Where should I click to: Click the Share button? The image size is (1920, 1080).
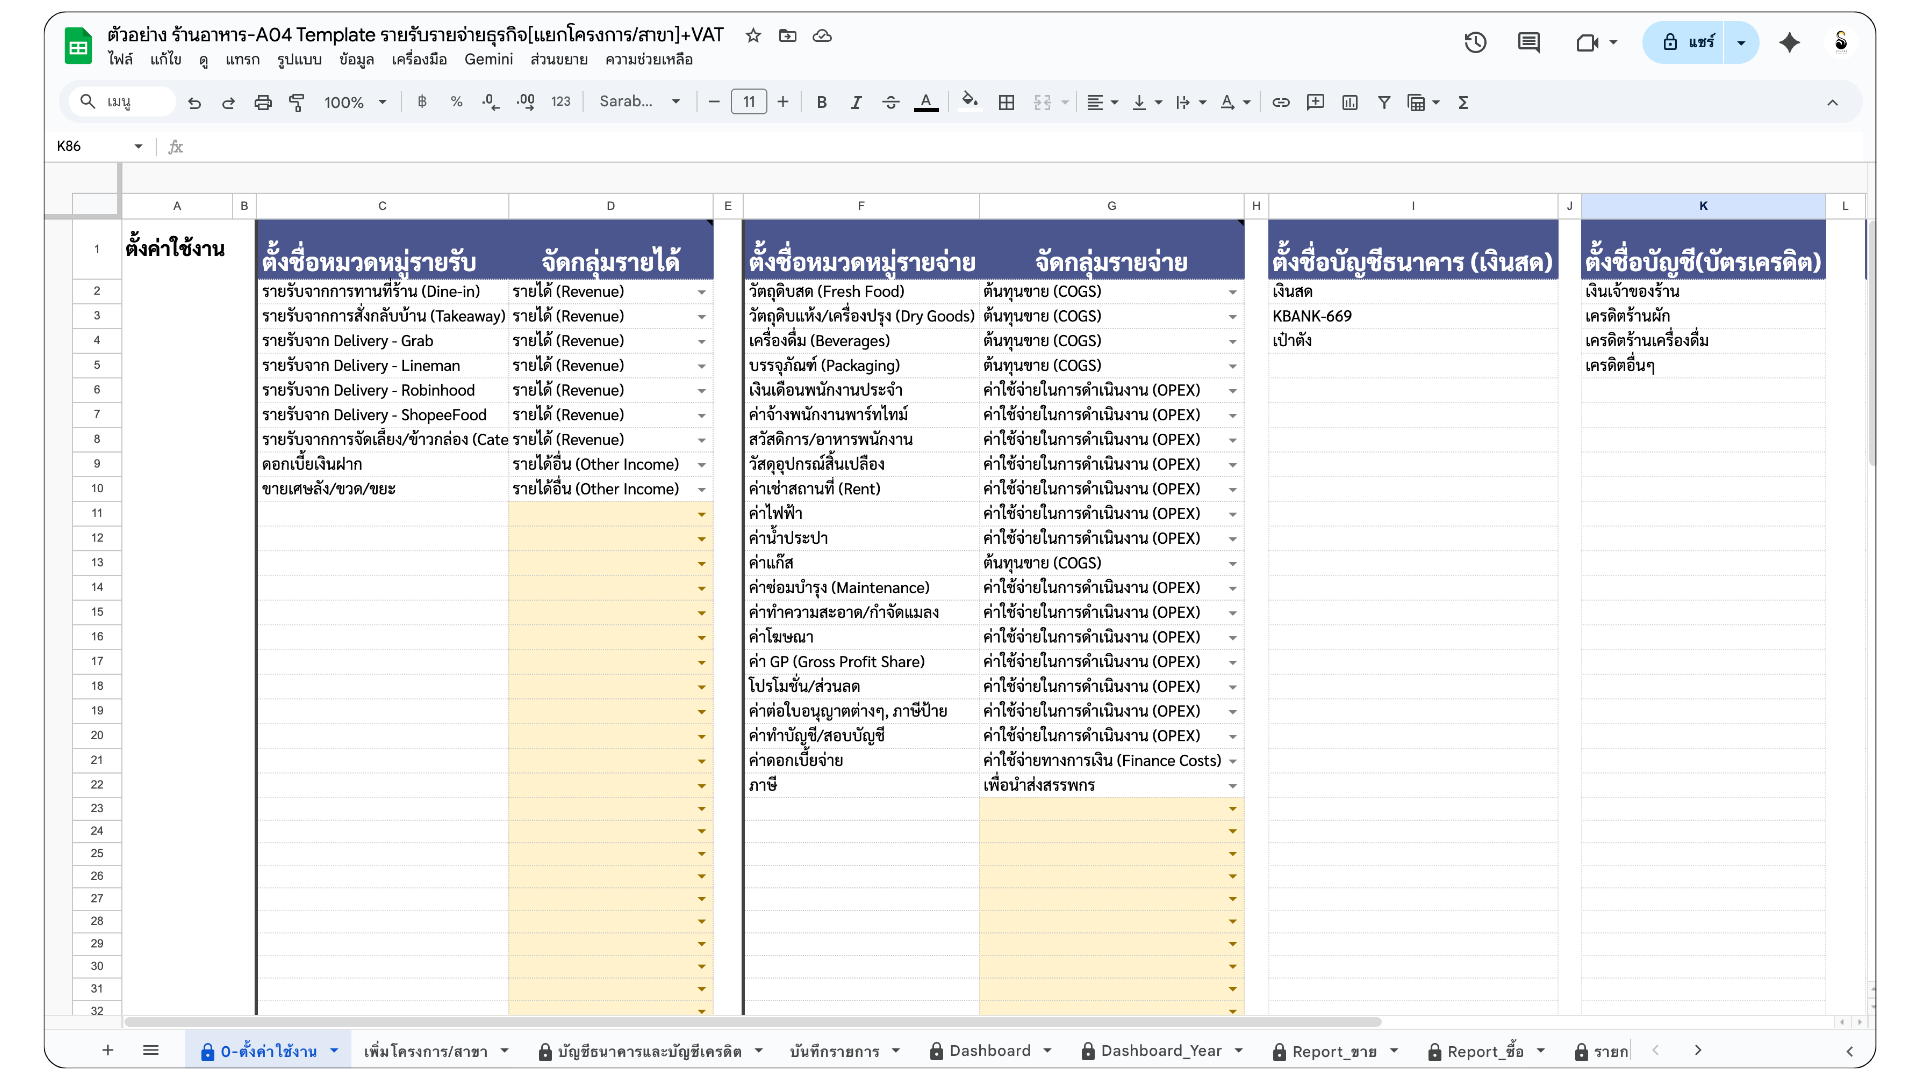(x=1688, y=42)
